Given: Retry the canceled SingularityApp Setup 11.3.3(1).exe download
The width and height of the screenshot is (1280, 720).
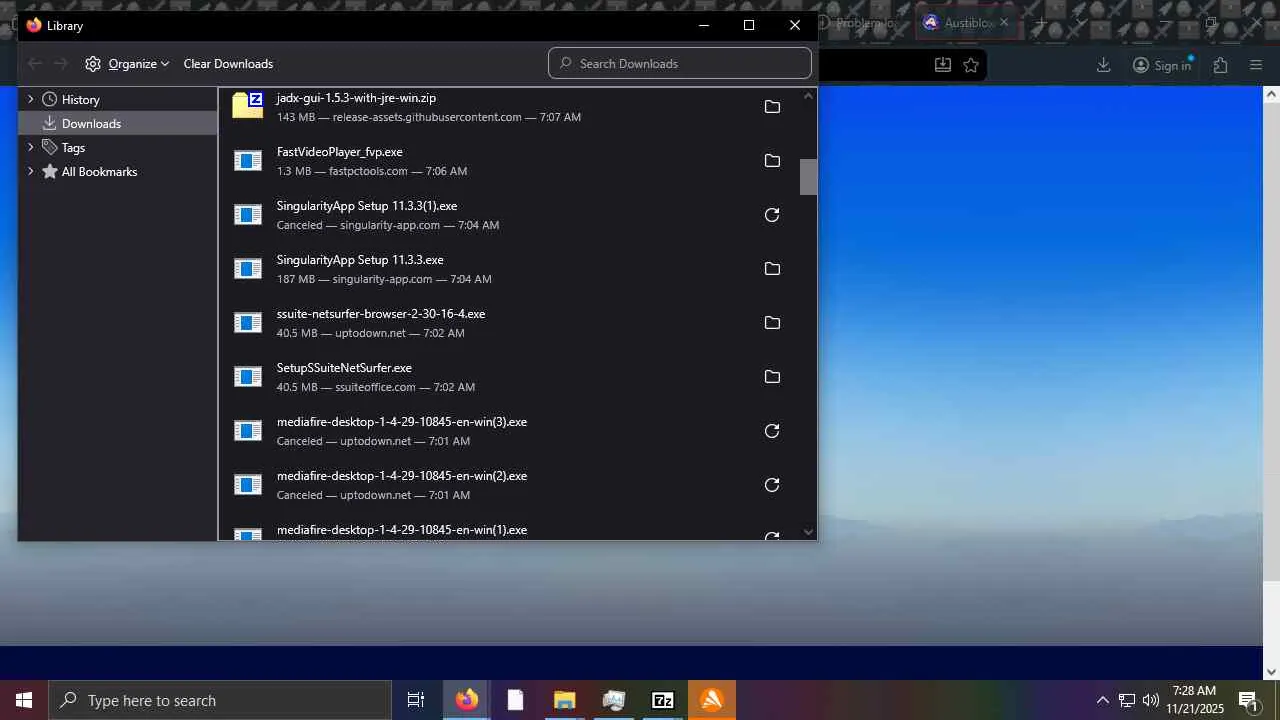Looking at the screenshot, I should tap(772, 215).
